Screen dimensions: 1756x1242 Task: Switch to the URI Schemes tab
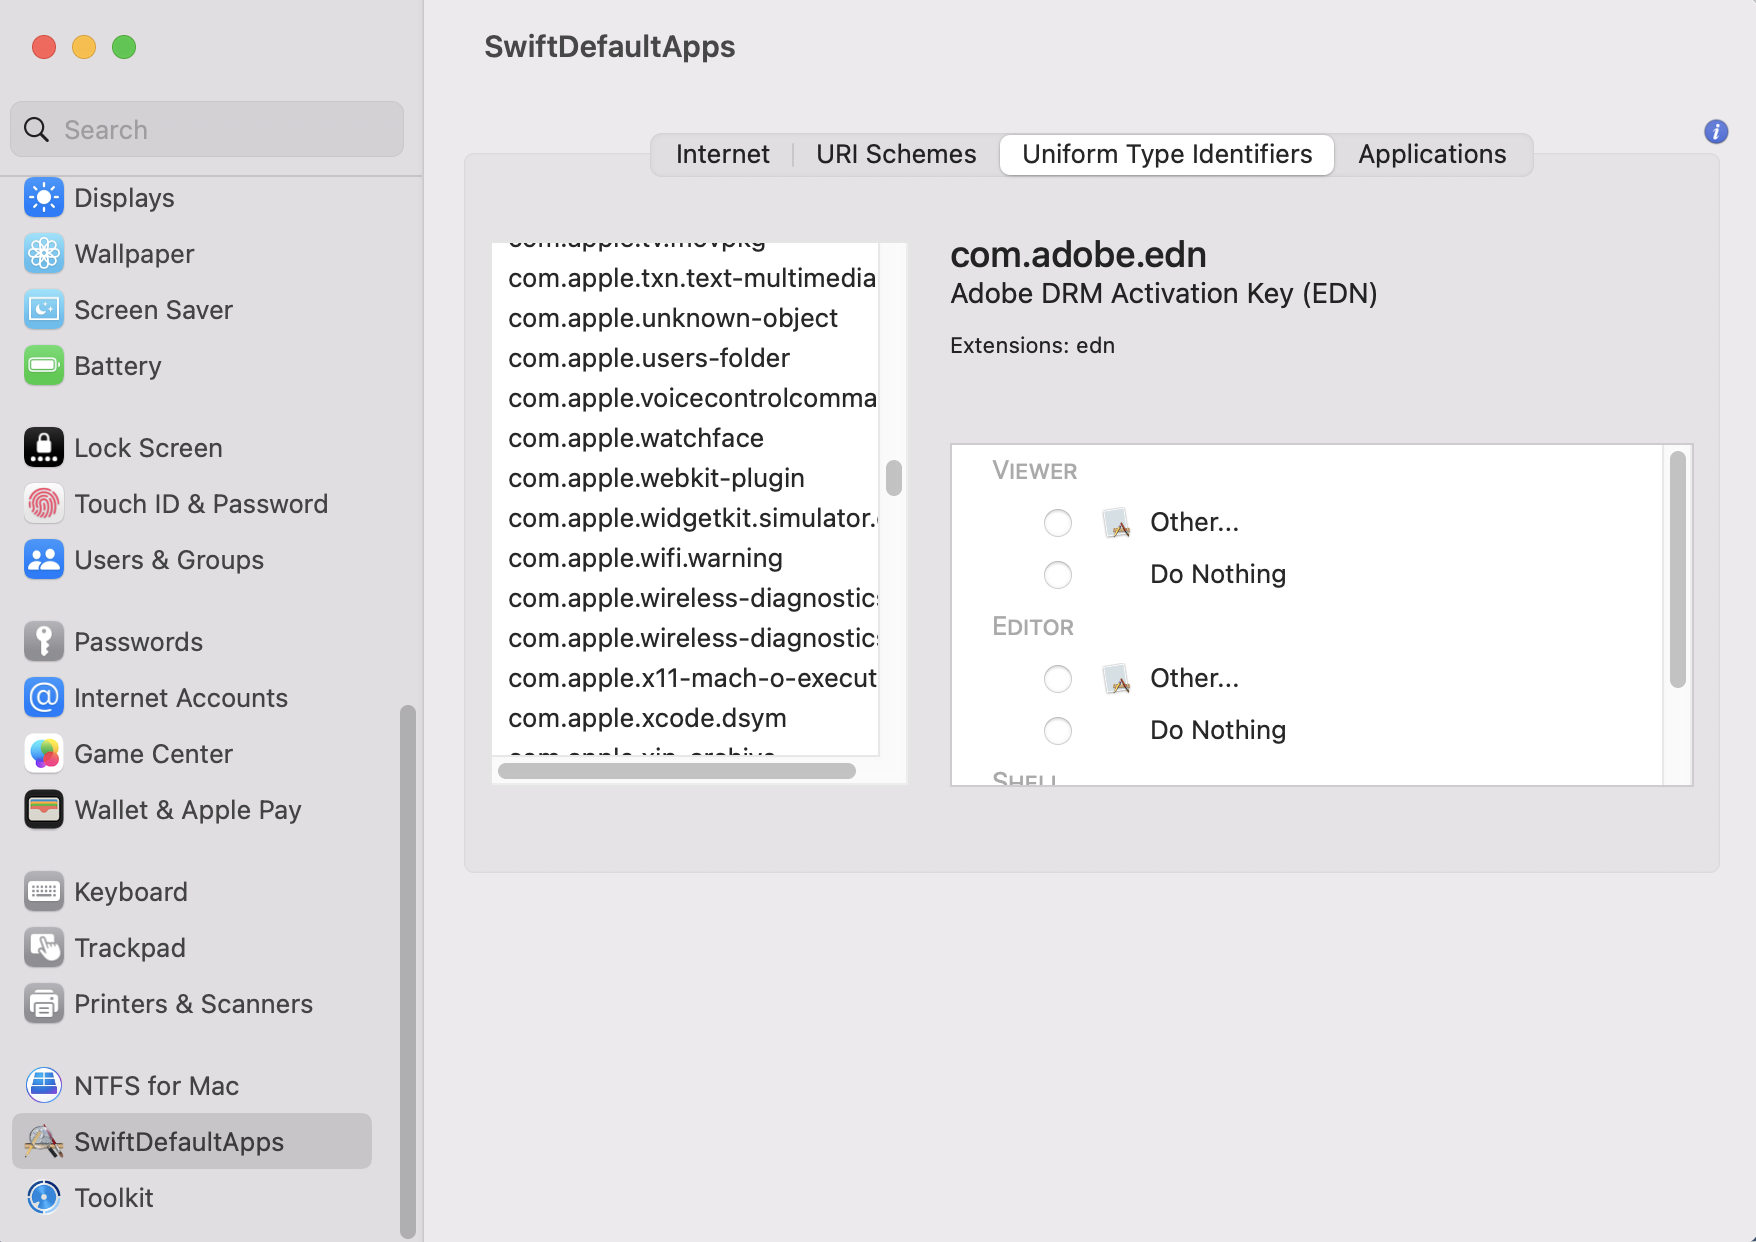(896, 155)
